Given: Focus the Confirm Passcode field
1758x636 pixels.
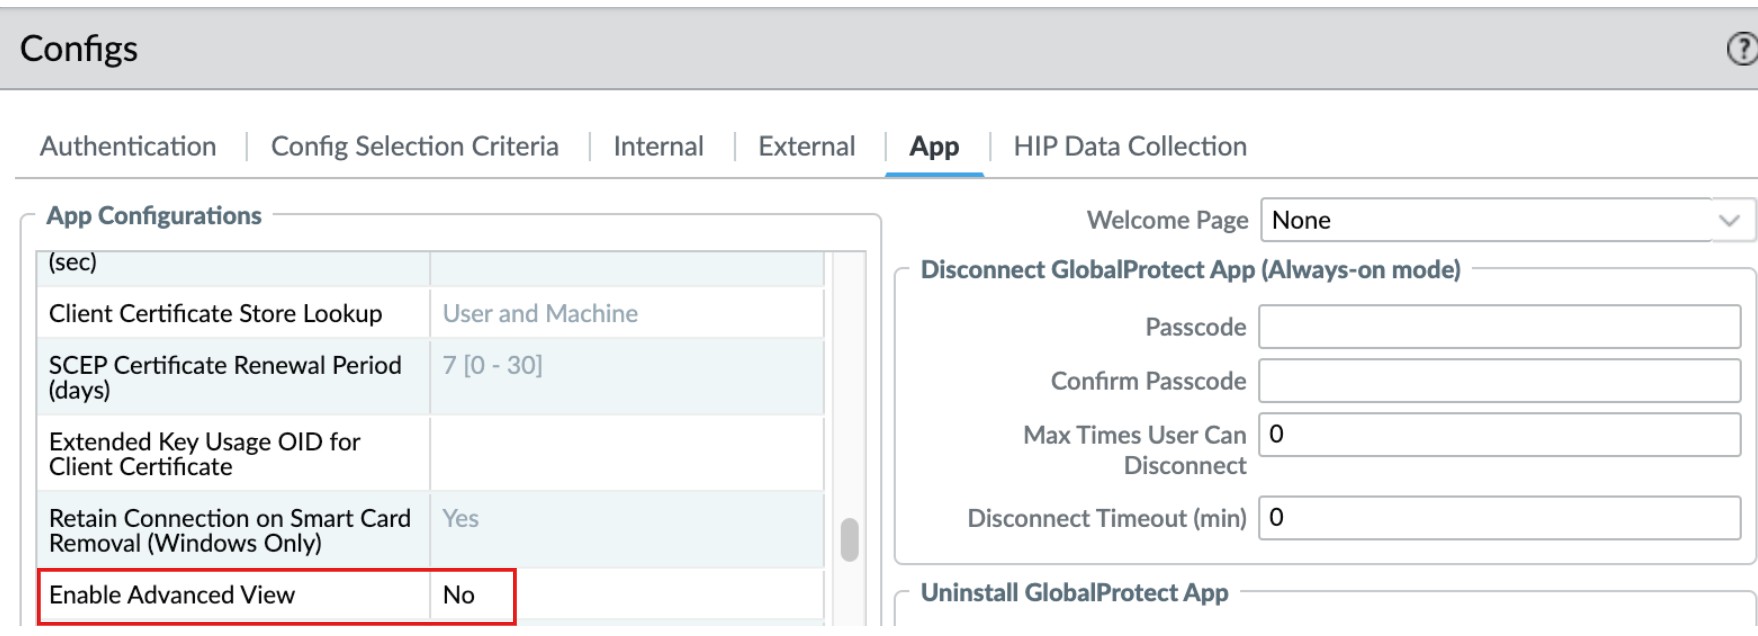Looking at the screenshot, I should [x=1499, y=381].
